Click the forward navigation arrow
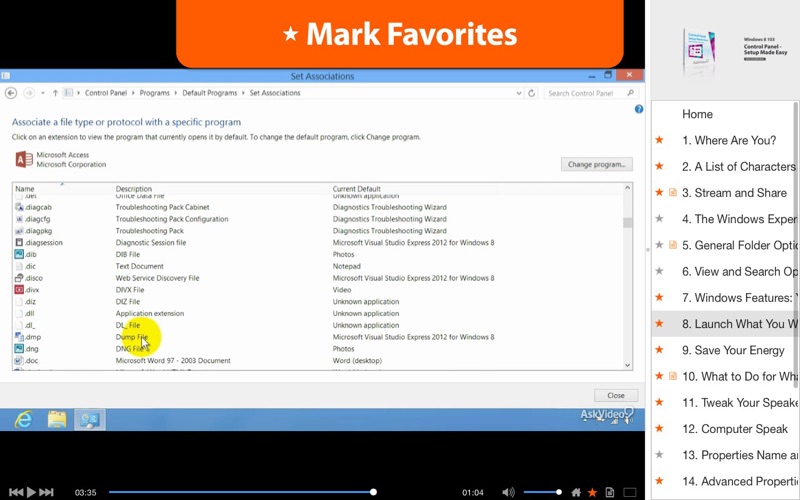 [x=29, y=93]
